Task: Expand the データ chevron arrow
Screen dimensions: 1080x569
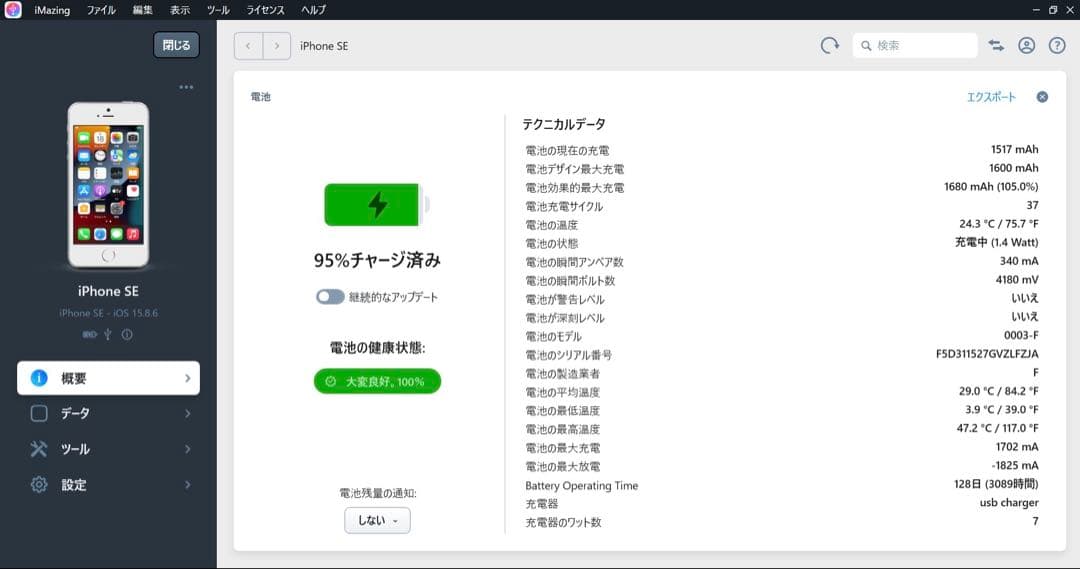Action: [x=187, y=413]
